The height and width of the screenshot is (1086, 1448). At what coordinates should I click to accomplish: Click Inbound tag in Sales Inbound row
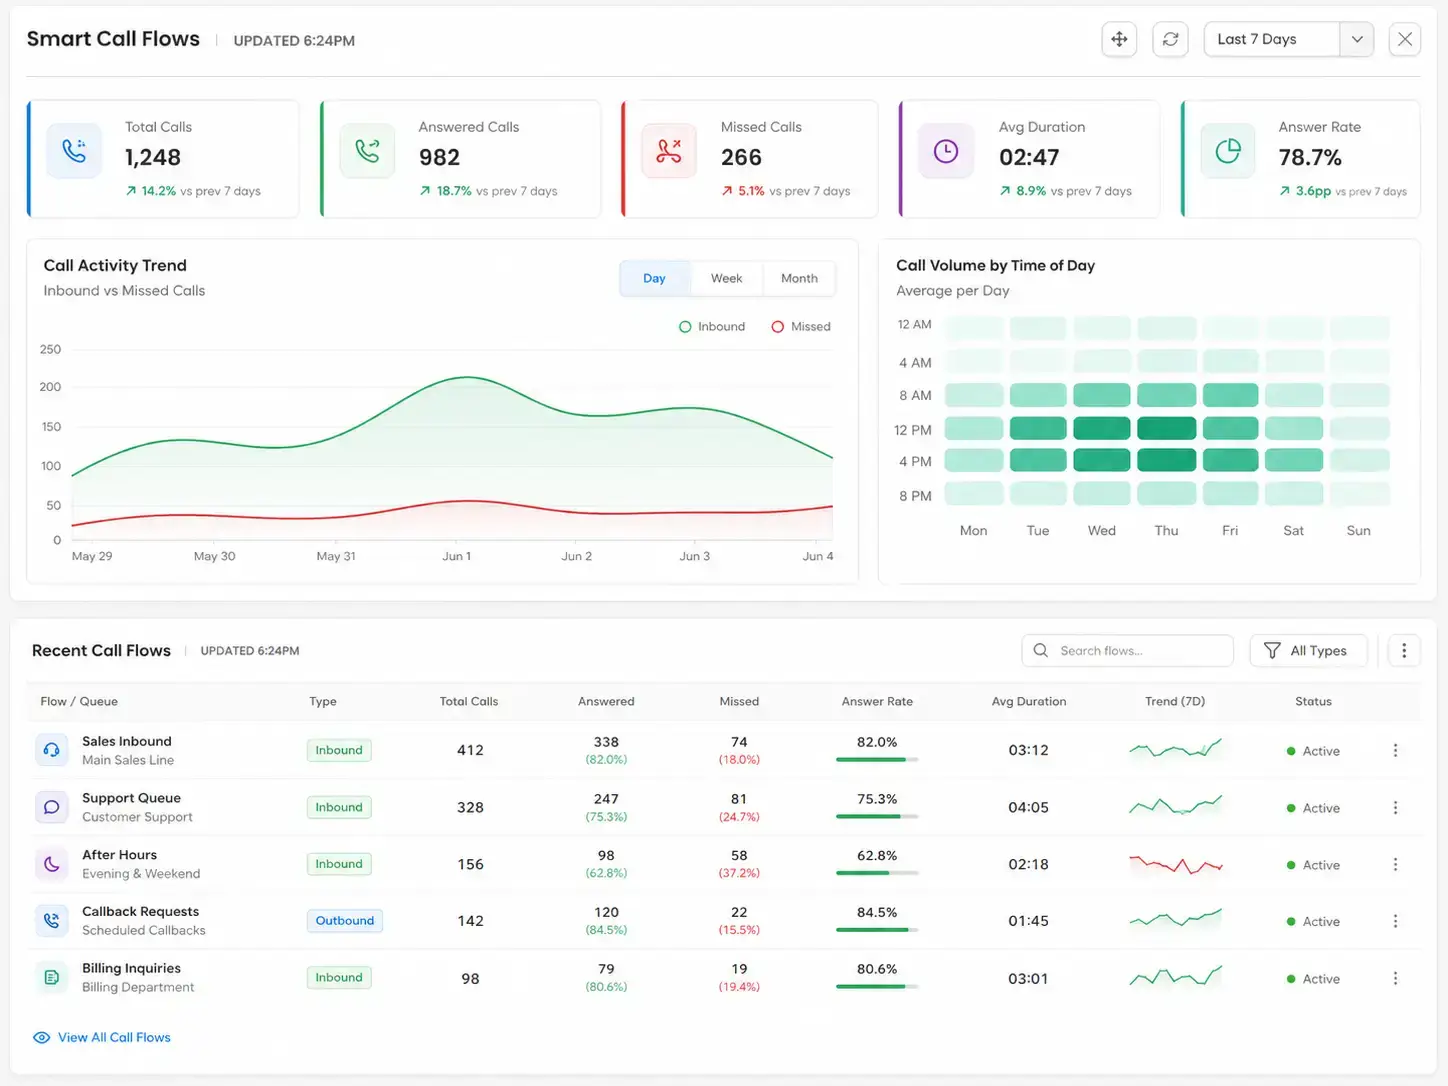tap(339, 750)
